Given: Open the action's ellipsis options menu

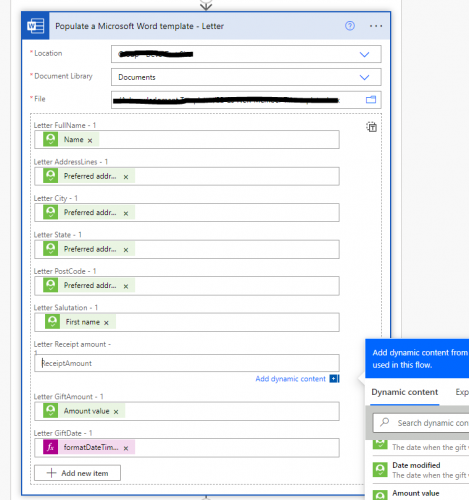Looking at the screenshot, I should pos(376,26).
